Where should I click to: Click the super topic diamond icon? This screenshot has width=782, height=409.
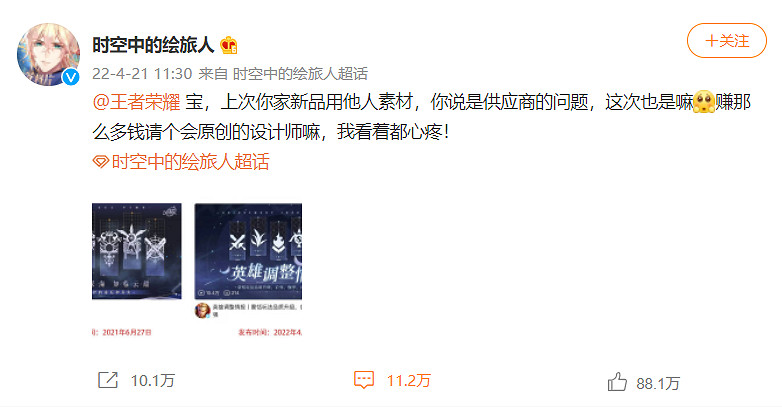coord(101,162)
